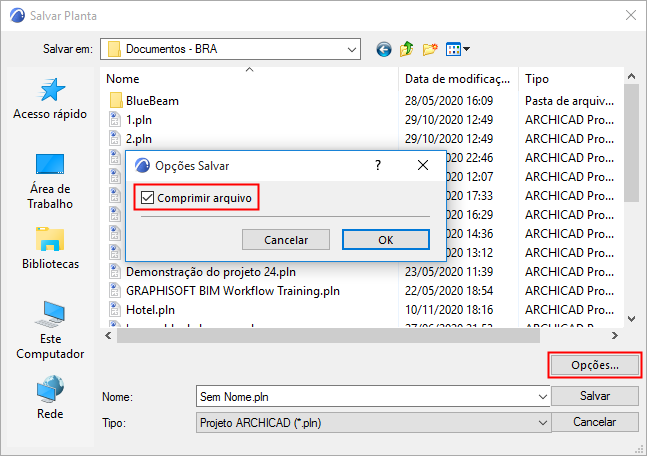Sort by Data de modificação column header
647x456 pixels.
coord(458,78)
